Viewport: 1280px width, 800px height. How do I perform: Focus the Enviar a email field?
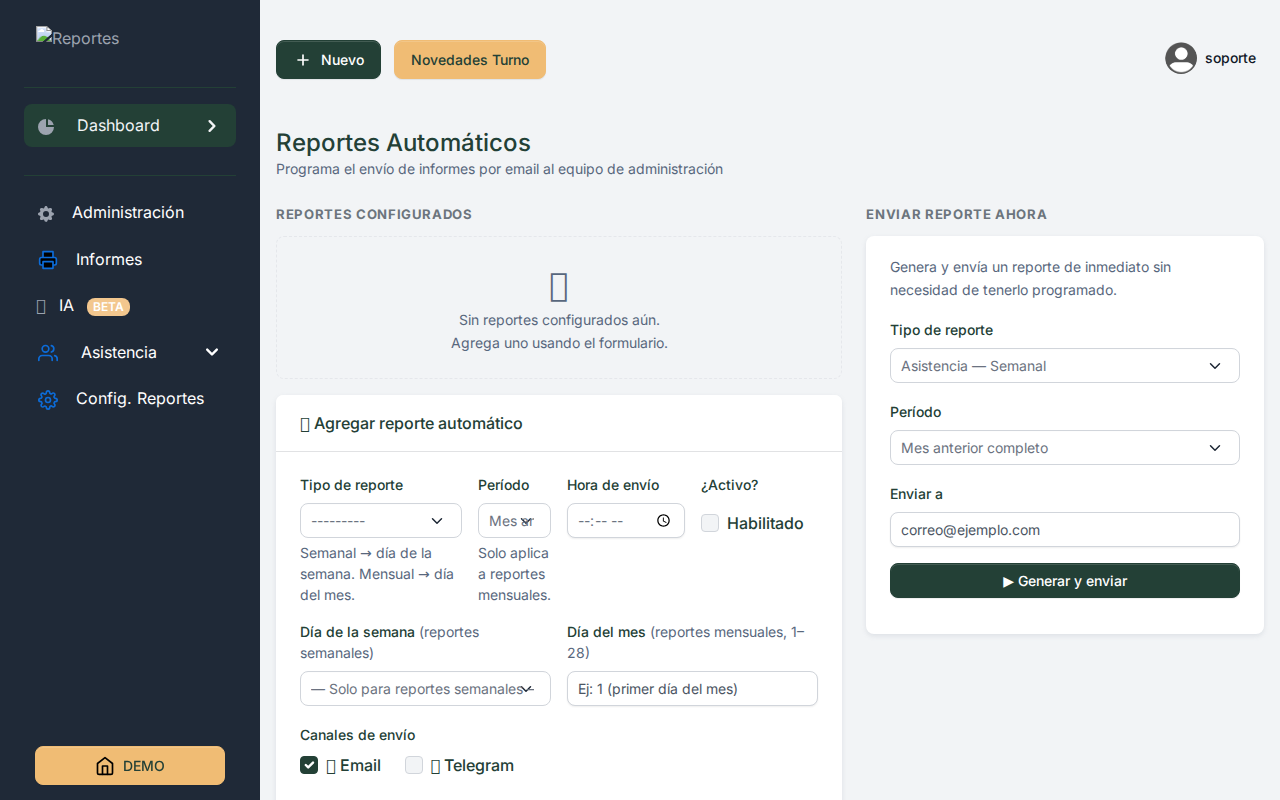pos(1065,530)
